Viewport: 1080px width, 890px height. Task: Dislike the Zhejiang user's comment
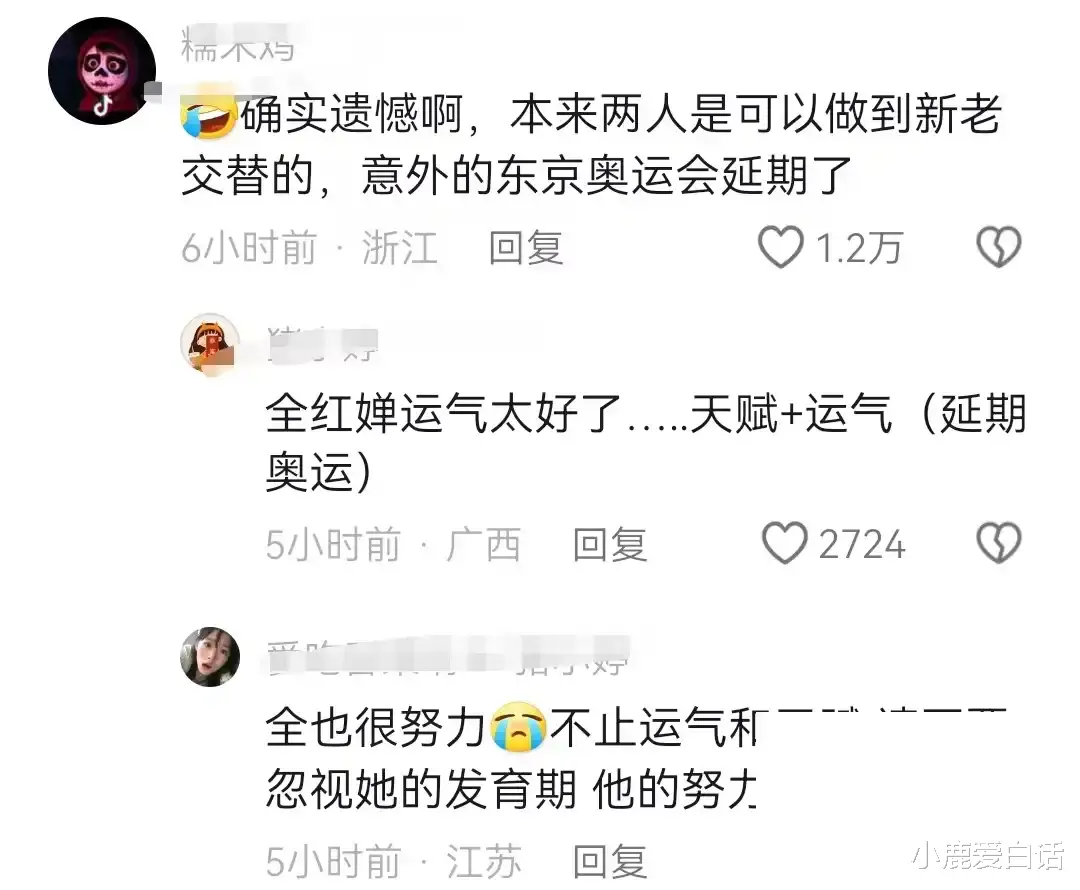tap(999, 247)
